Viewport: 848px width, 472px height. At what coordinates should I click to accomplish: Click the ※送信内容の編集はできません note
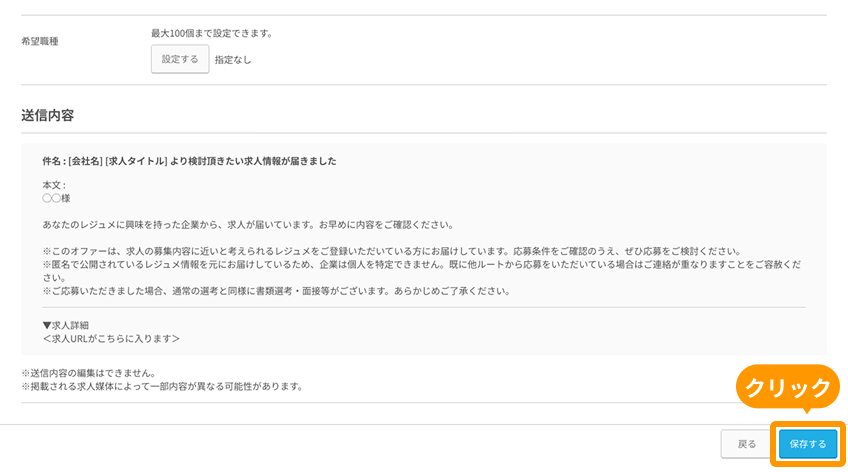pyautogui.click(x=89, y=373)
